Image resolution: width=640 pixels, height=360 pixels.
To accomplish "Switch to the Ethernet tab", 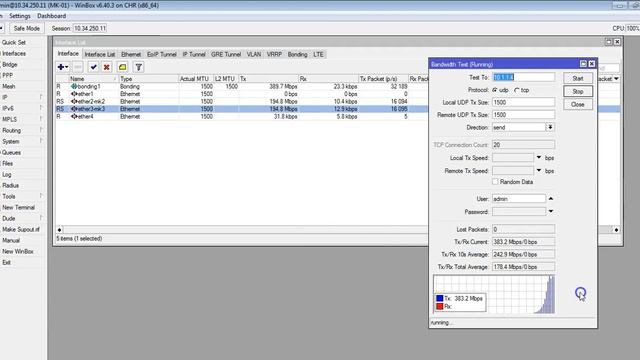I will pyautogui.click(x=131, y=54).
